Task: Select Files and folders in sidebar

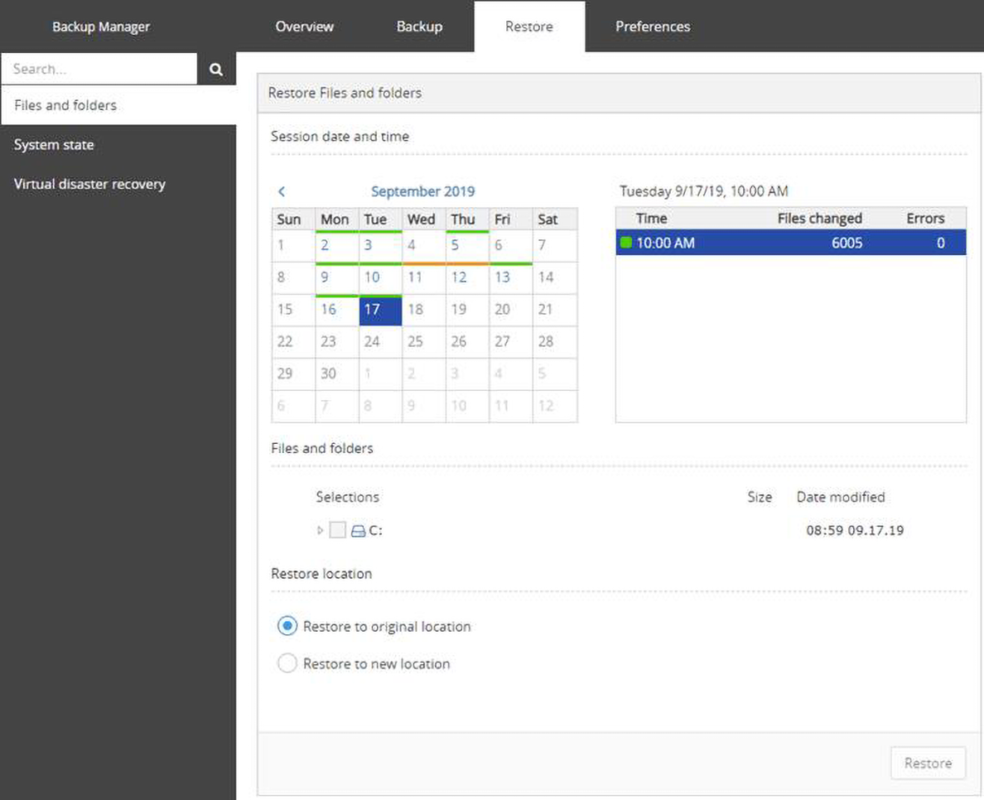Action: (x=65, y=105)
